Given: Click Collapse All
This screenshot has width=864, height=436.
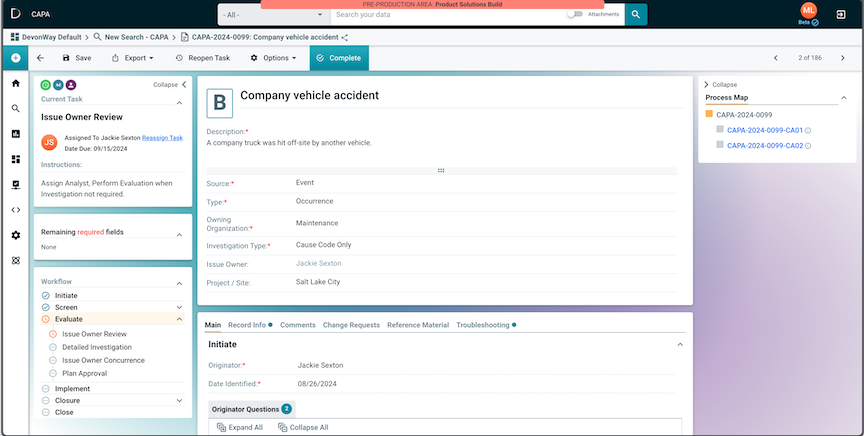Looking at the screenshot, I should (x=303, y=427).
